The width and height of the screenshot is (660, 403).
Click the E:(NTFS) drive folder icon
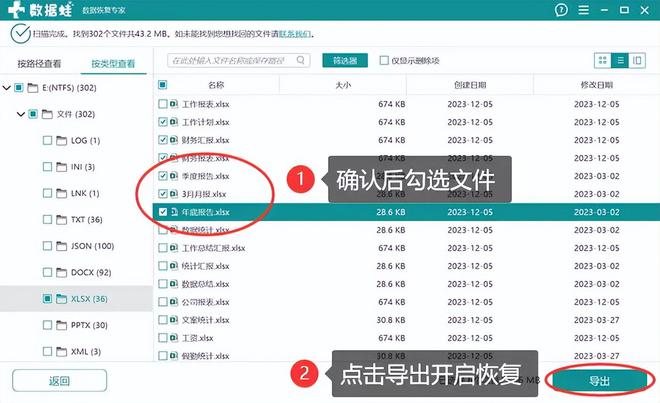pos(33,88)
